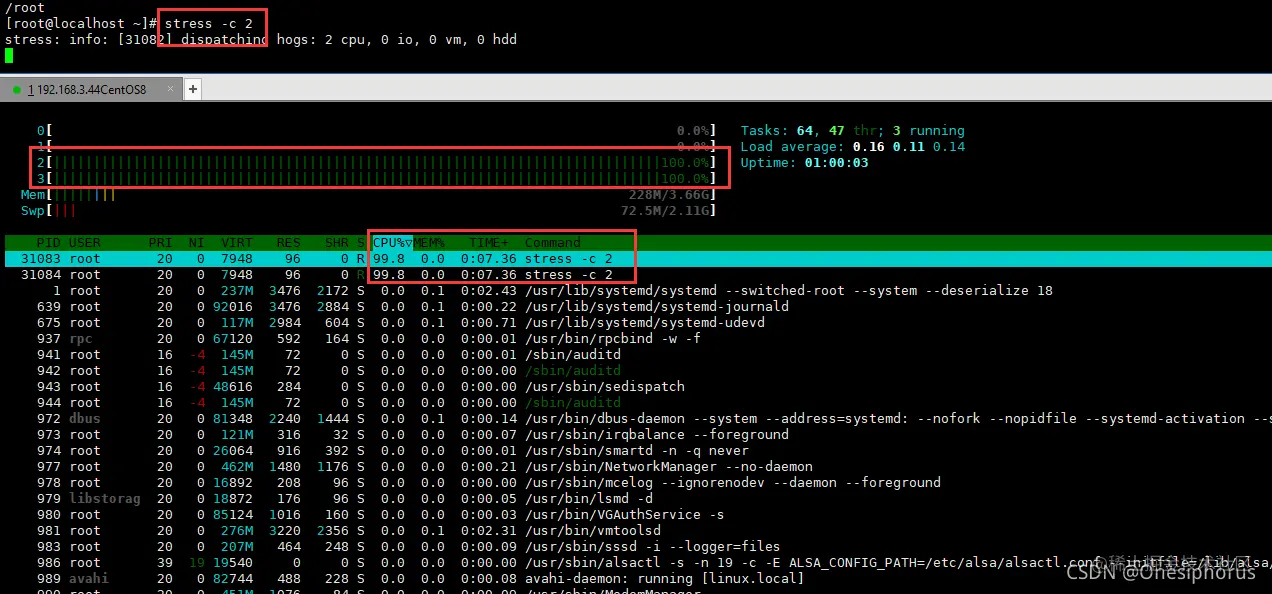Select the systemd process row PID 1
The image size is (1272, 594).
(x=636, y=290)
